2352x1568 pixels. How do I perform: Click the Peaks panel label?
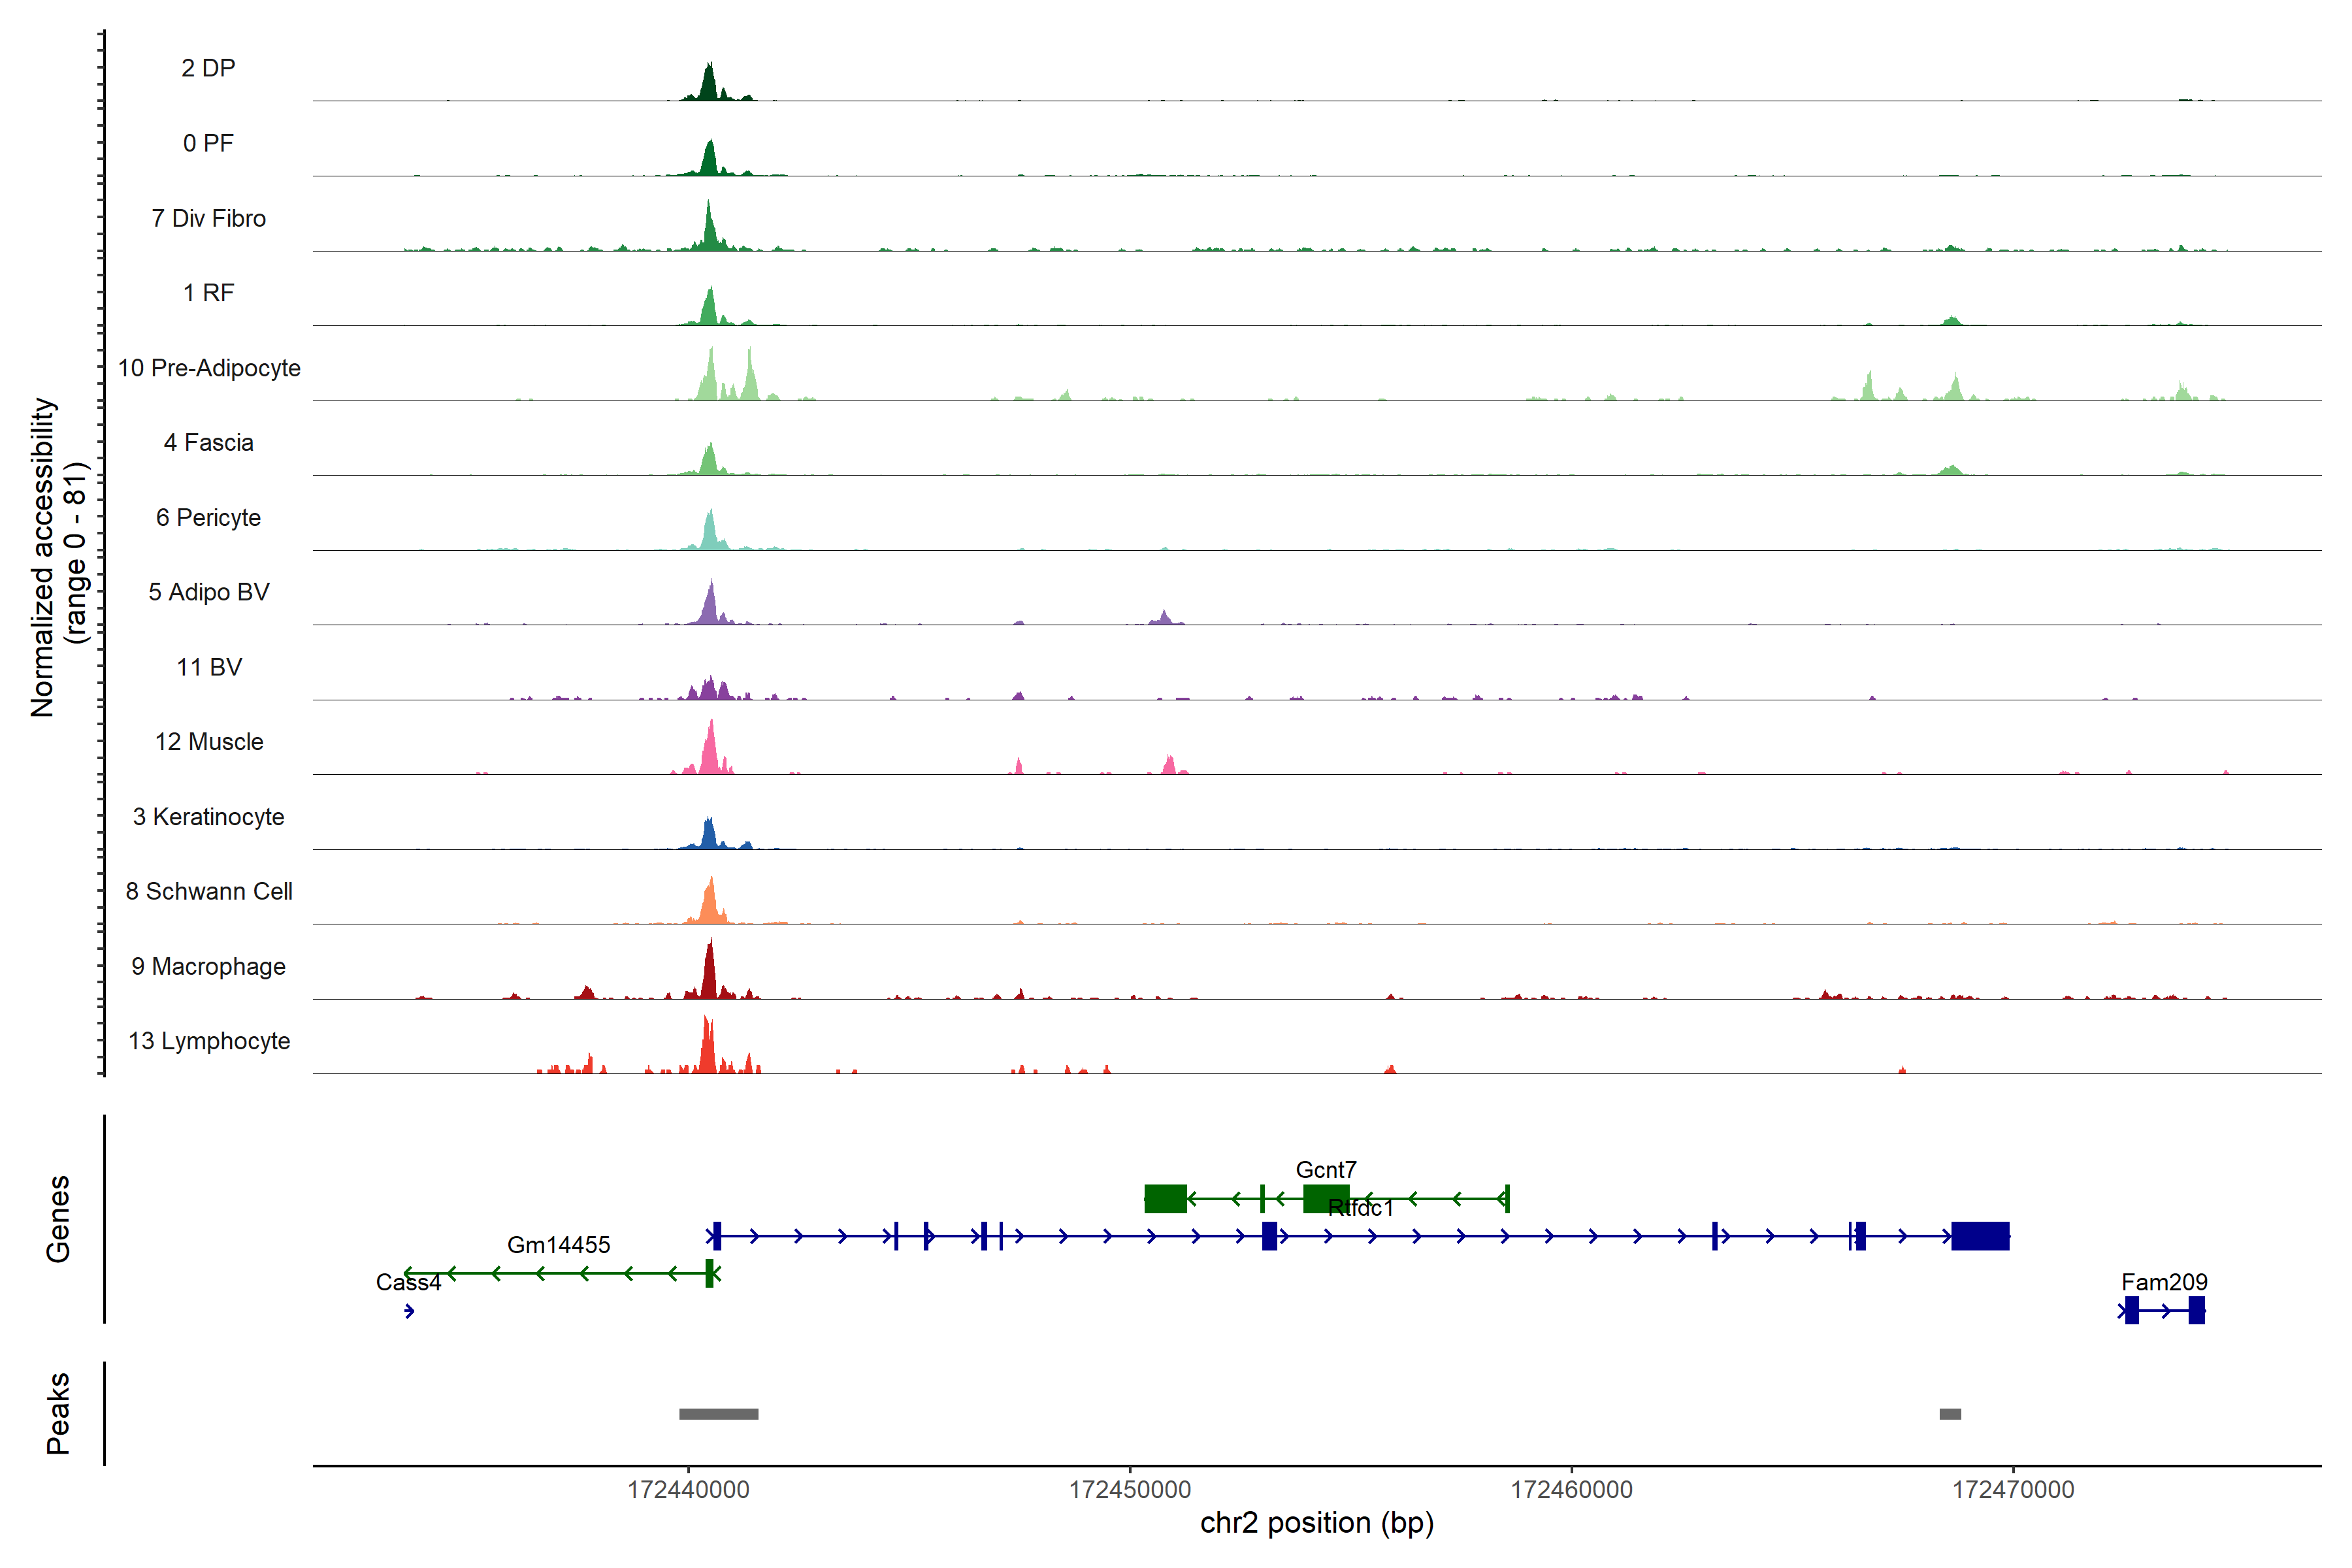58,1412
